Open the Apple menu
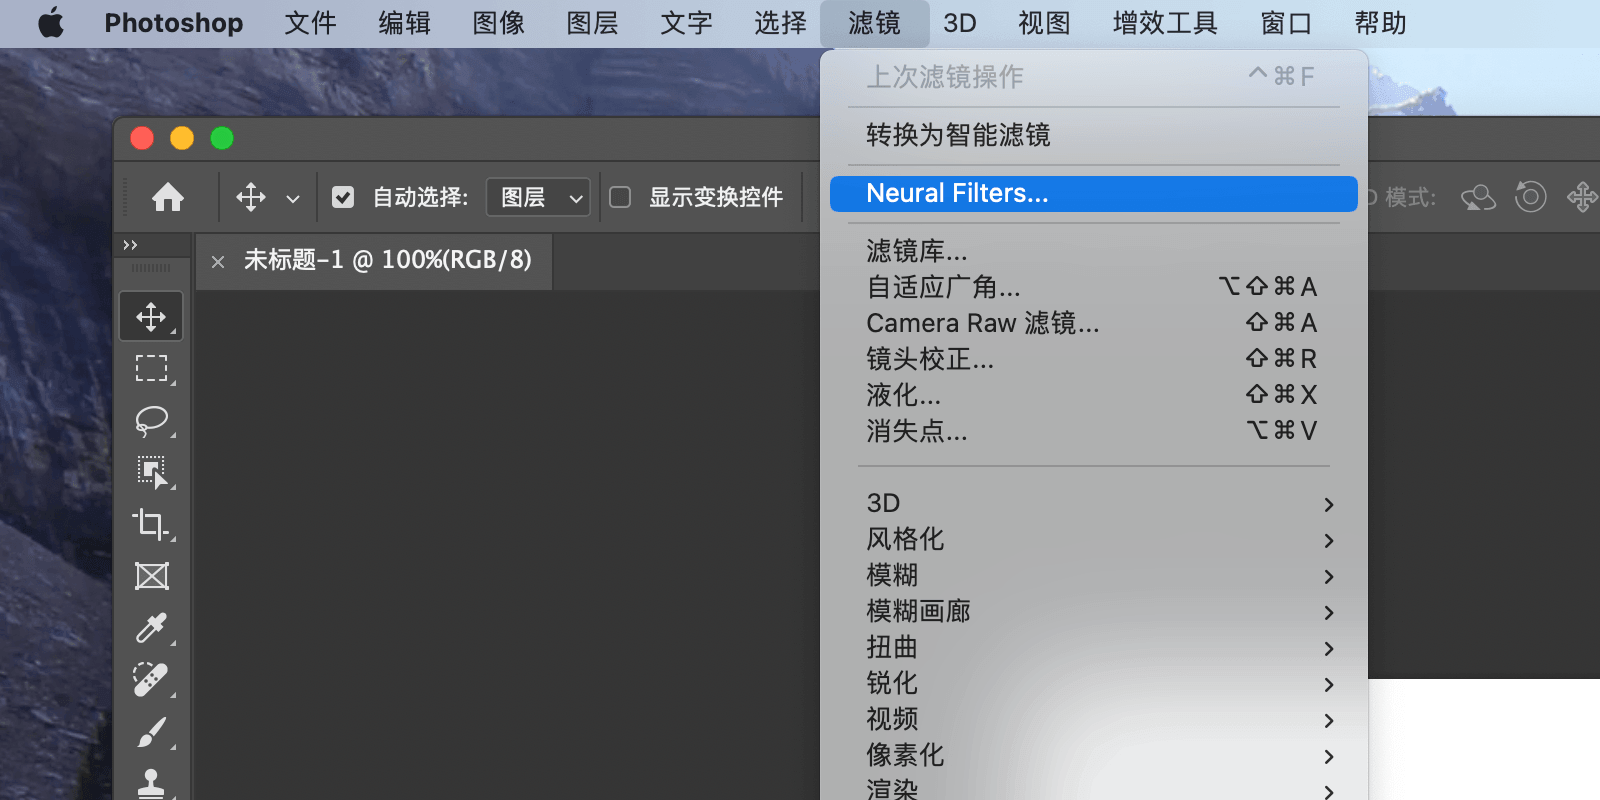 (x=51, y=23)
